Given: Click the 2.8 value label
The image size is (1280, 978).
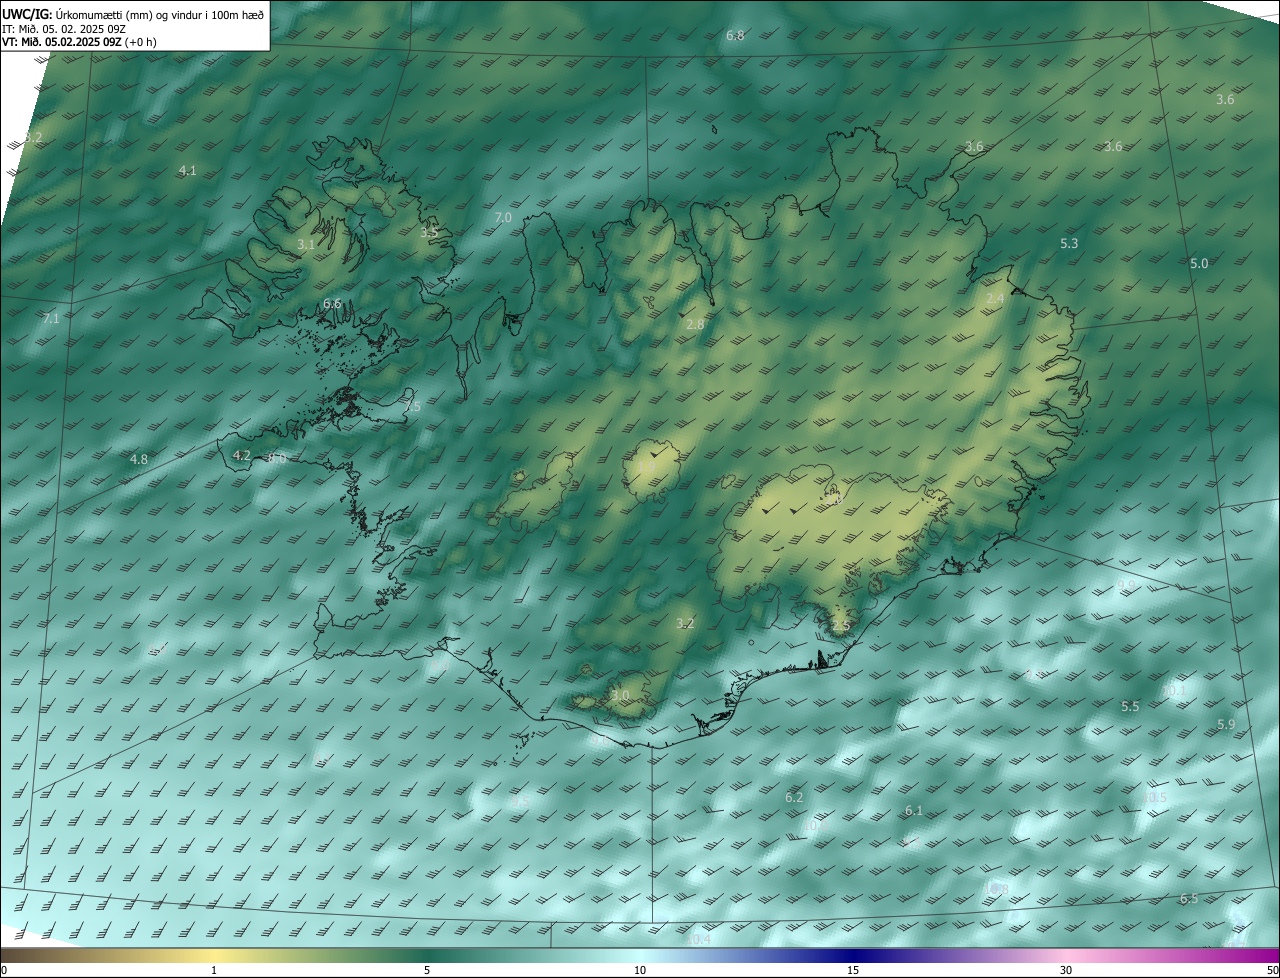Looking at the screenshot, I should (x=695, y=325).
